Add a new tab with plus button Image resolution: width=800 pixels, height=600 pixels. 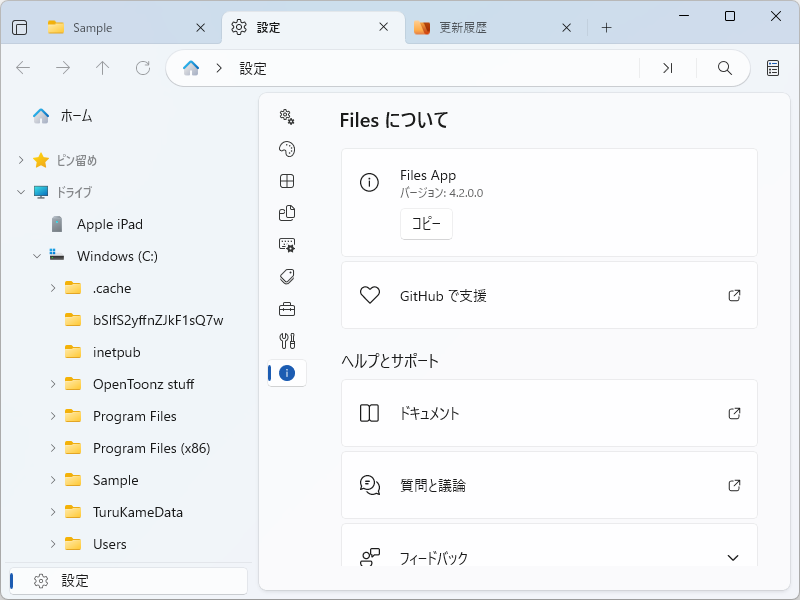click(606, 28)
